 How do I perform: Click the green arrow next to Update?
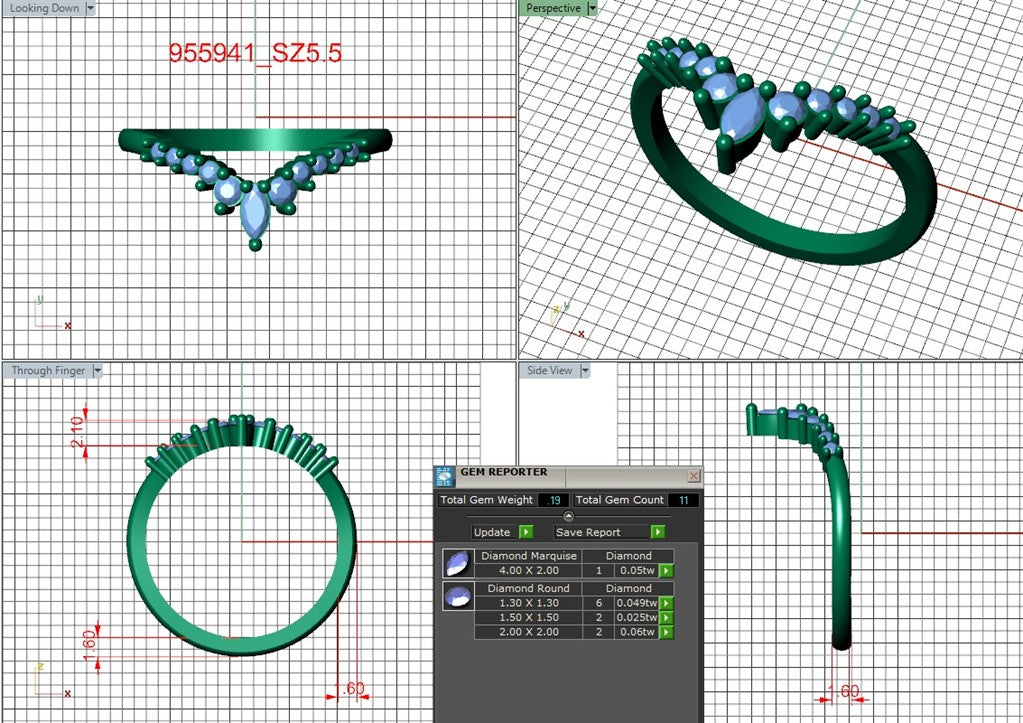coord(526,532)
